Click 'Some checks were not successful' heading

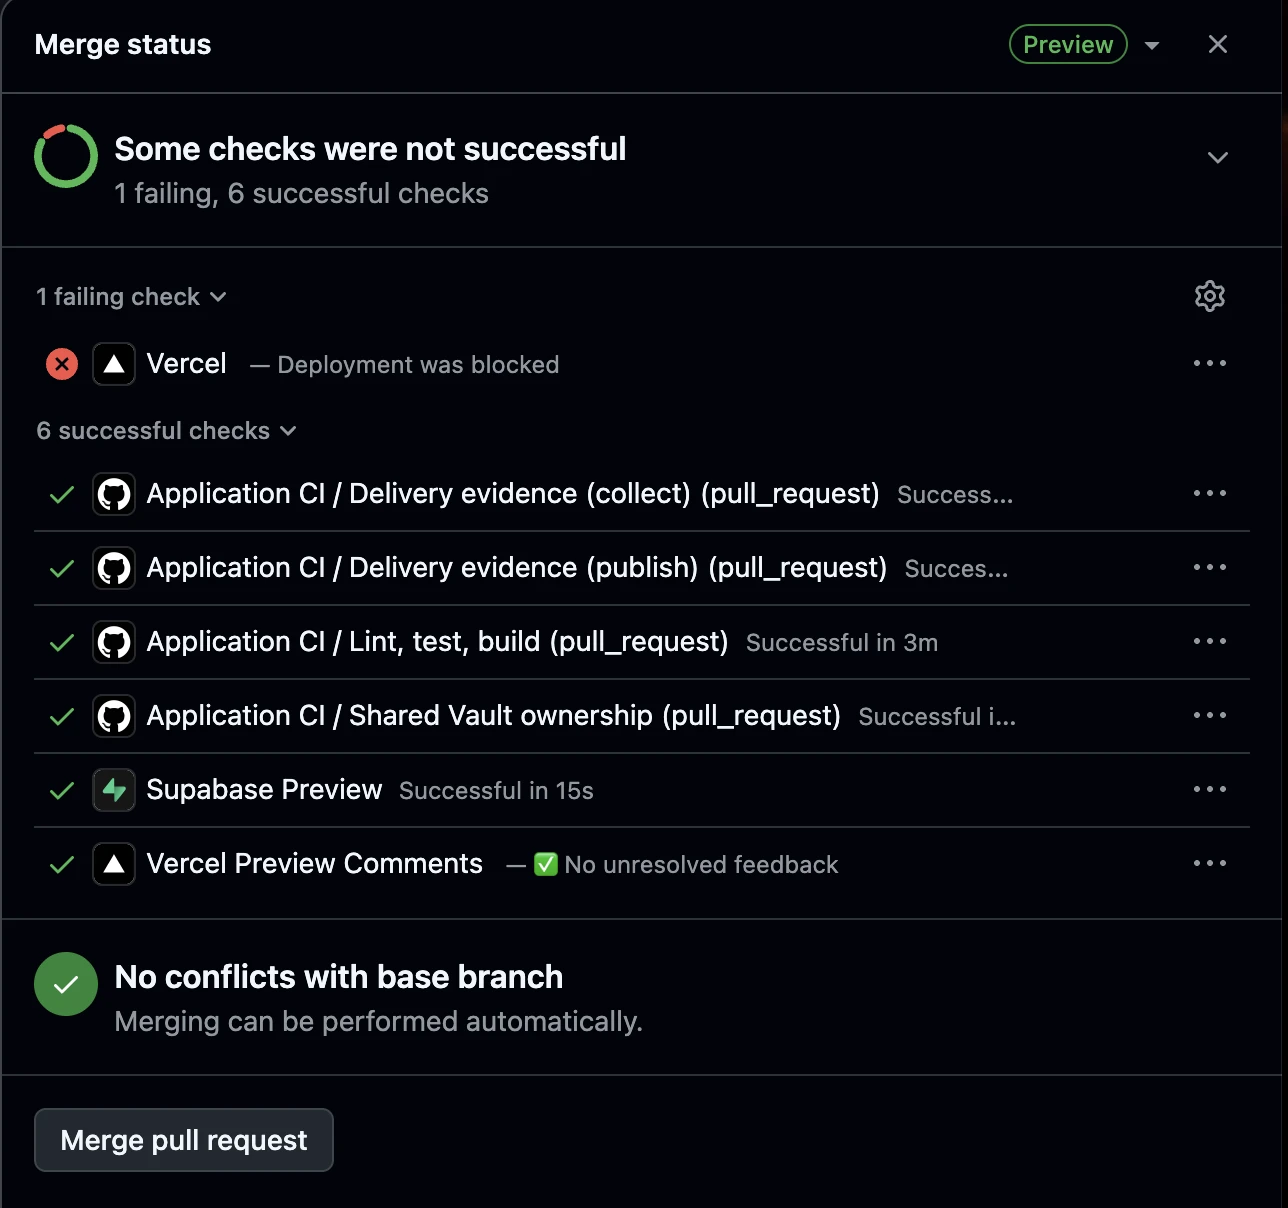[370, 149]
